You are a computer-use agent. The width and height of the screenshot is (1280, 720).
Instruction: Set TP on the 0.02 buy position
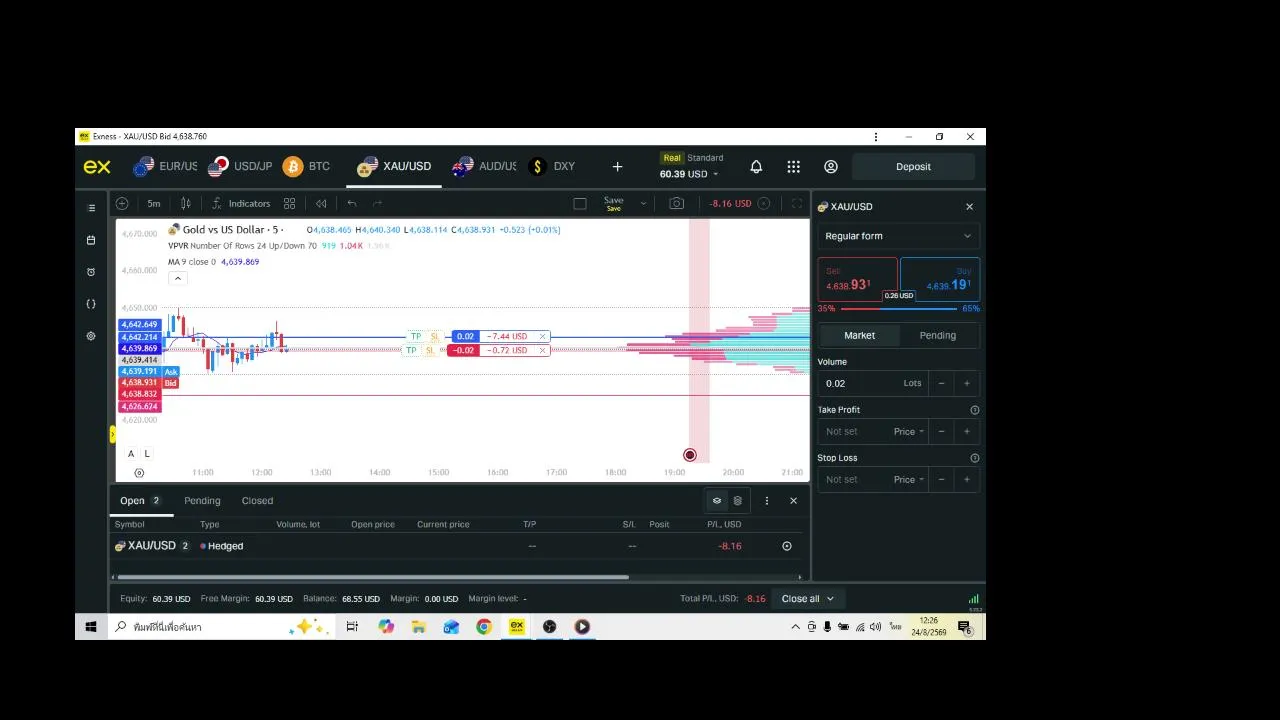click(x=416, y=336)
